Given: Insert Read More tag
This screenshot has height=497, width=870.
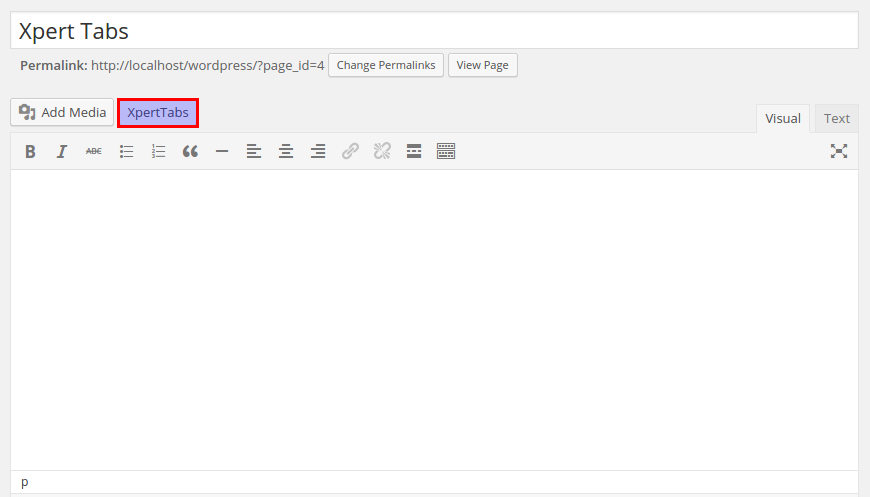Looking at the screenshot, I should tap(414, 151).
